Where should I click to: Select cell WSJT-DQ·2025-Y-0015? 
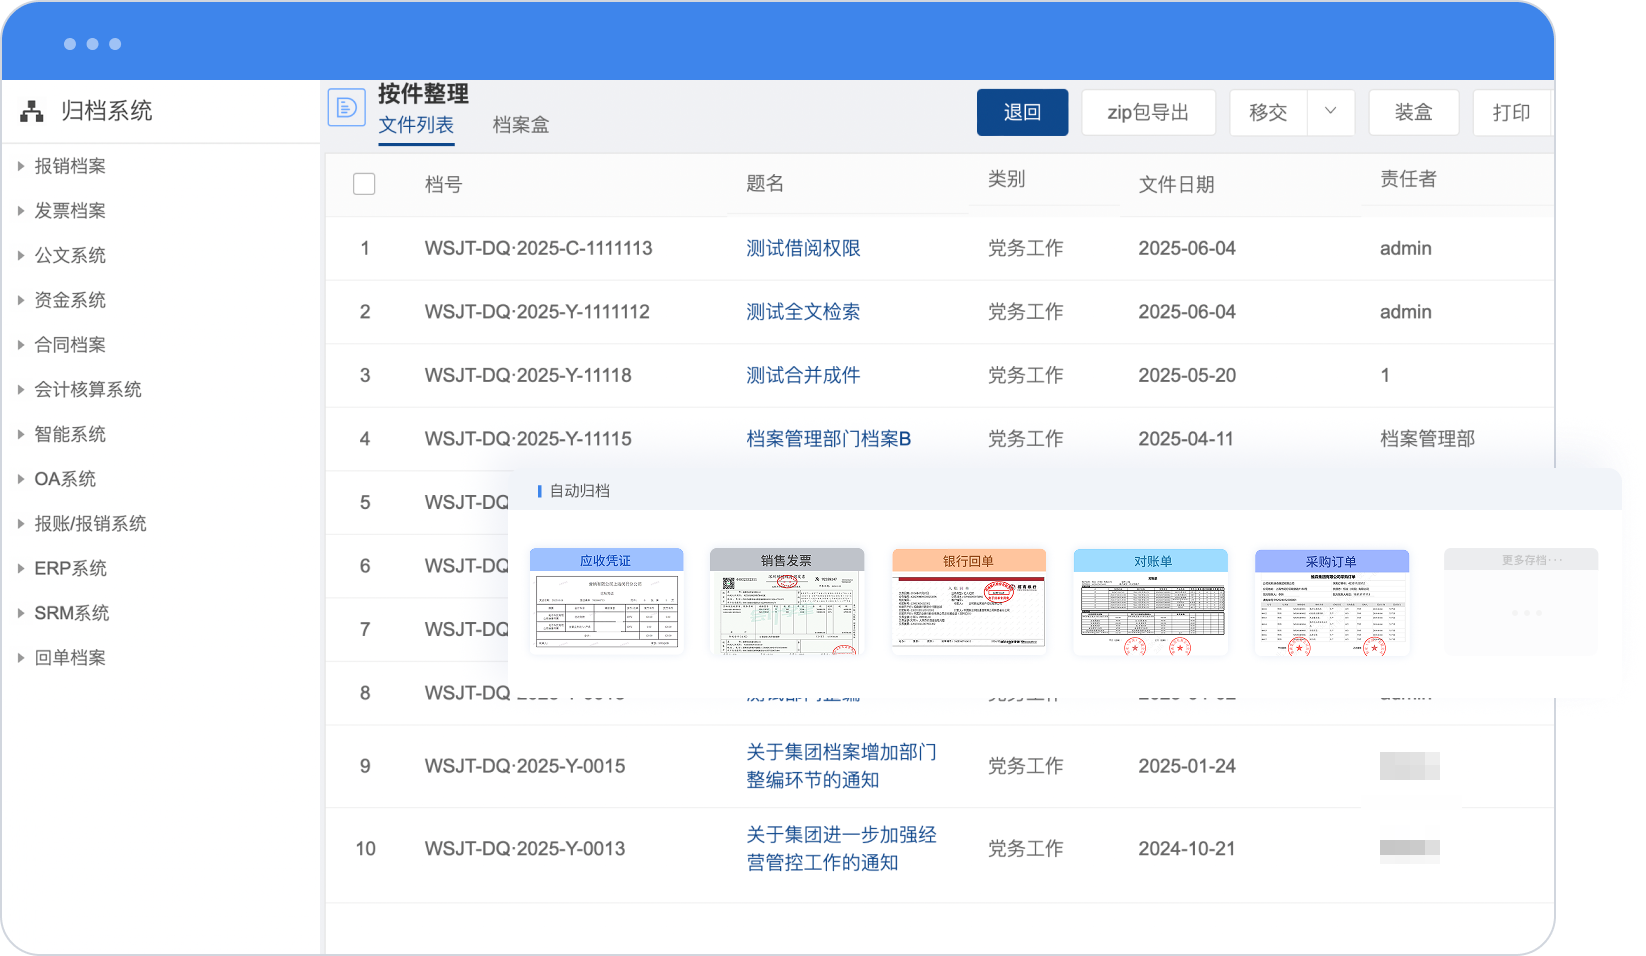click(x=525, y=766)
